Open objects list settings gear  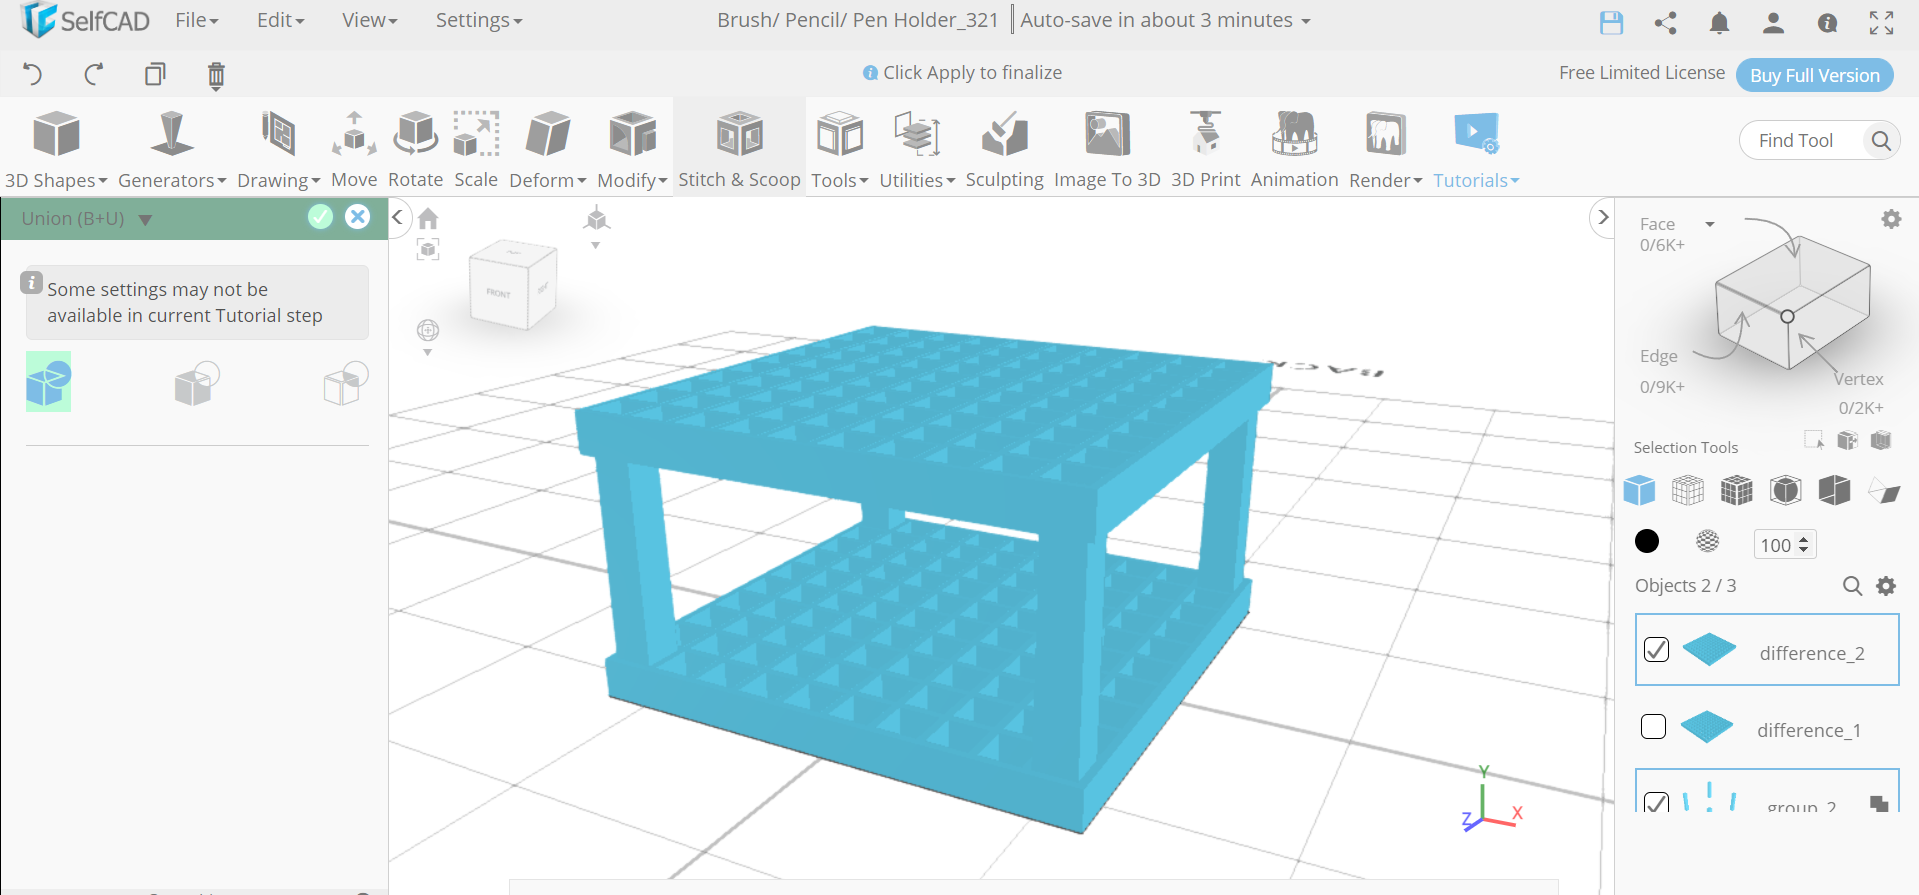[1886, 586]
